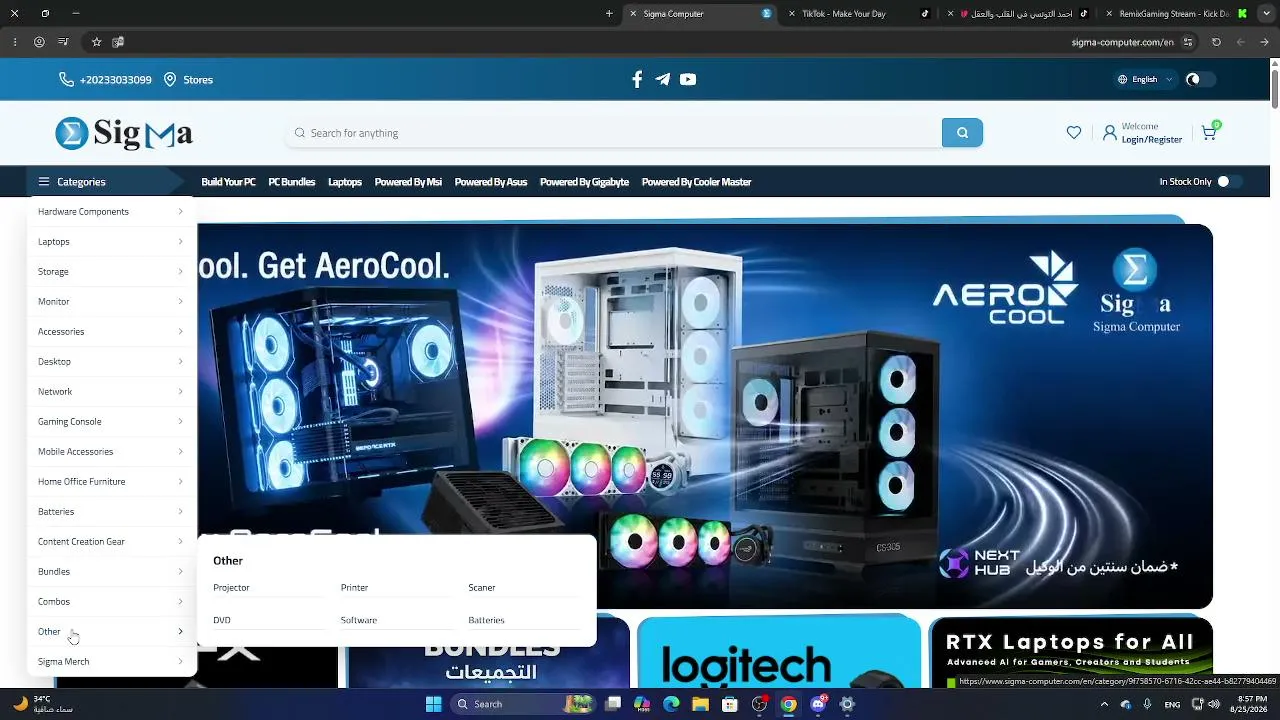
Task: Open Software under Other
Action: point(359,620)
